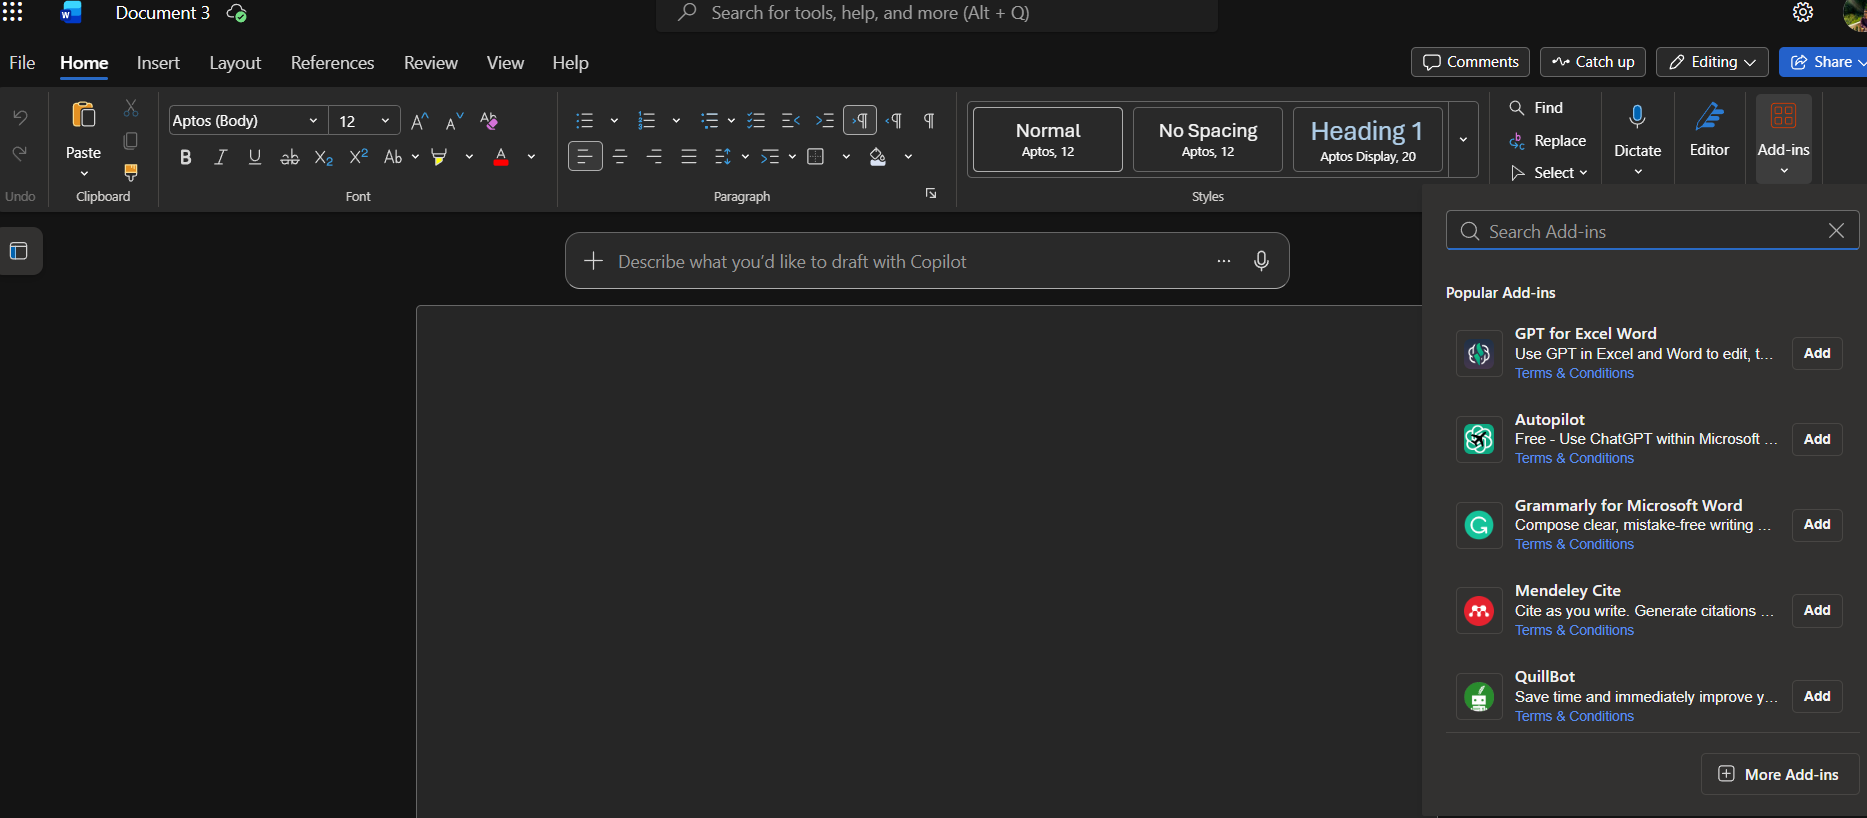Switch to the Review tab
The image size is (1867, 818).
(x=431, y=63)
